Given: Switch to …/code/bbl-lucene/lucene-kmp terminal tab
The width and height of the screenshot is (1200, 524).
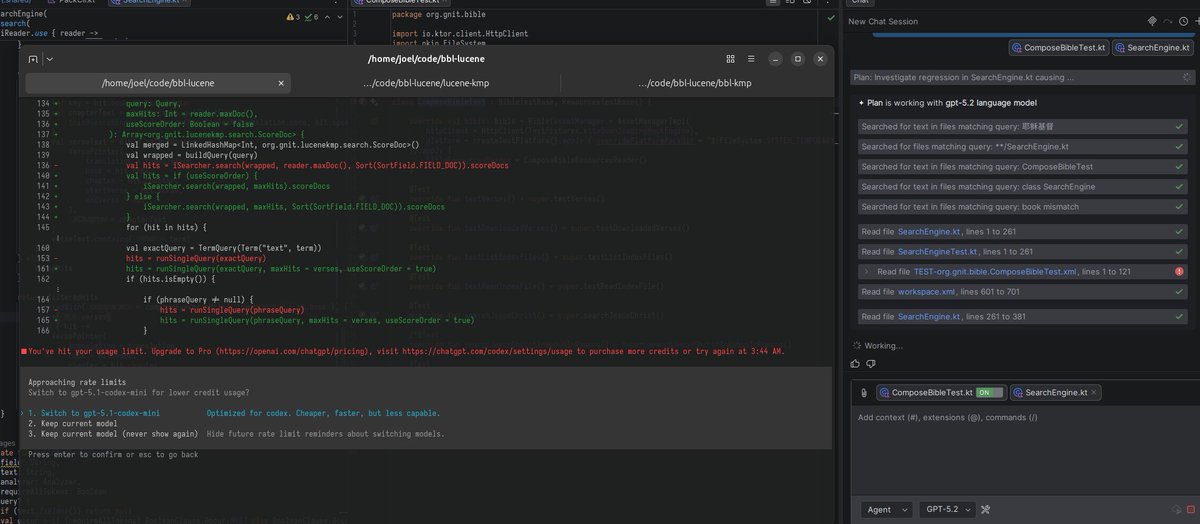Looking at the screenshot, I should click(x=428, y=83).
